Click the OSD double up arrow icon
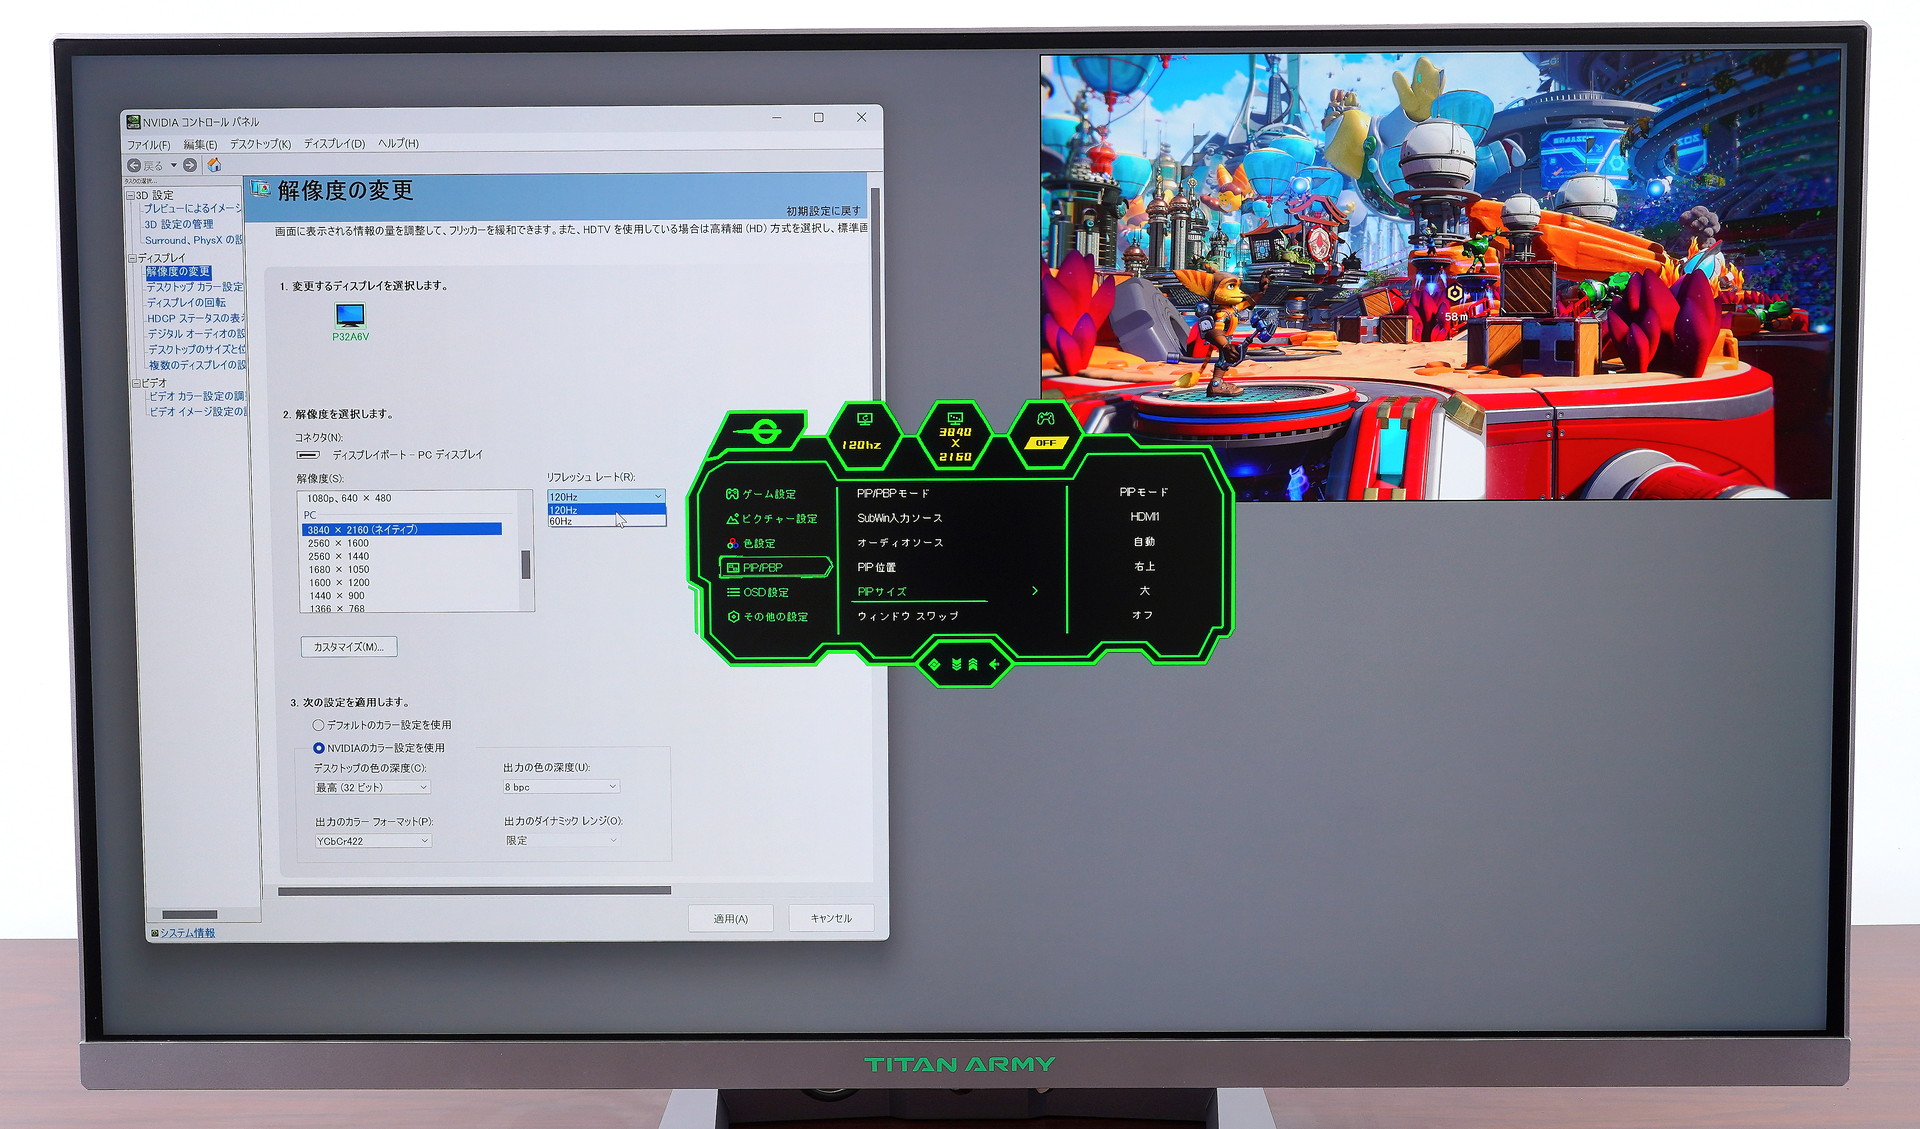 pyautogui.click(x=973, y=664)
